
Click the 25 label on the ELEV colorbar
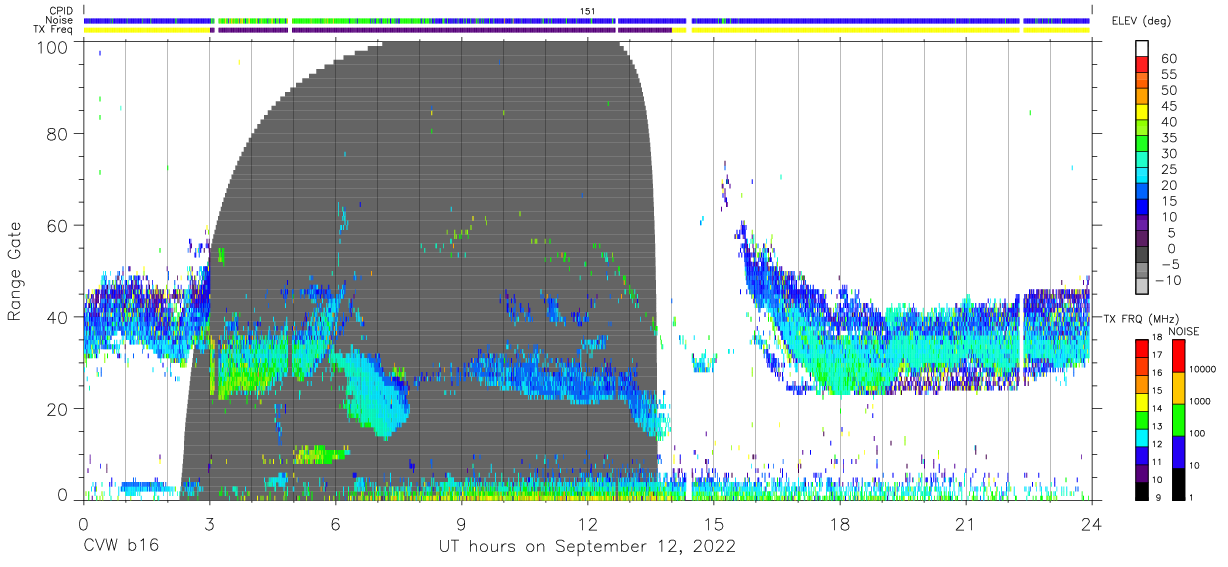tap(1168, 170)
